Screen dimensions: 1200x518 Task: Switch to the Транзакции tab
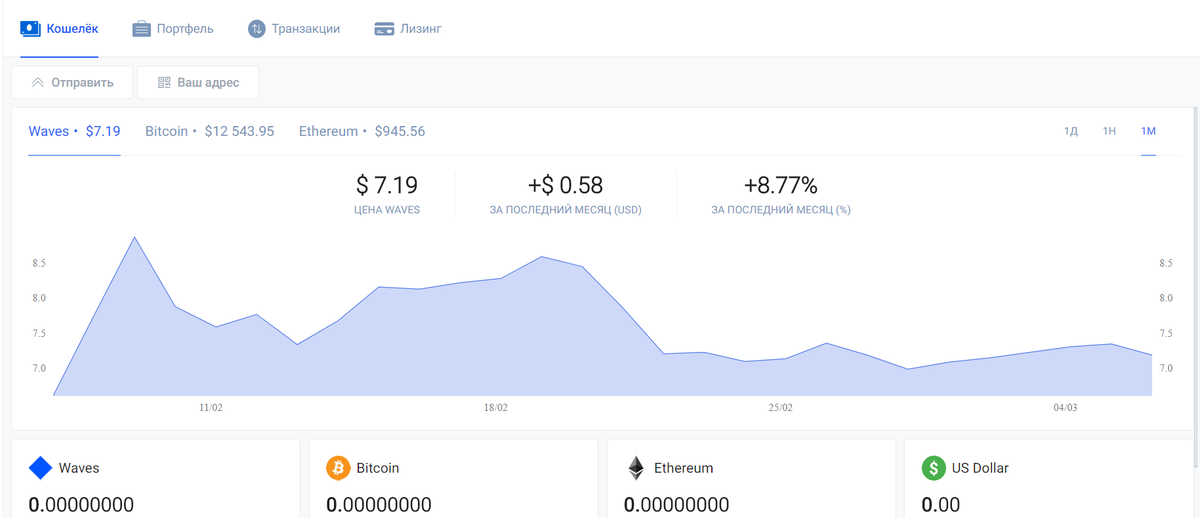point(294,29)
